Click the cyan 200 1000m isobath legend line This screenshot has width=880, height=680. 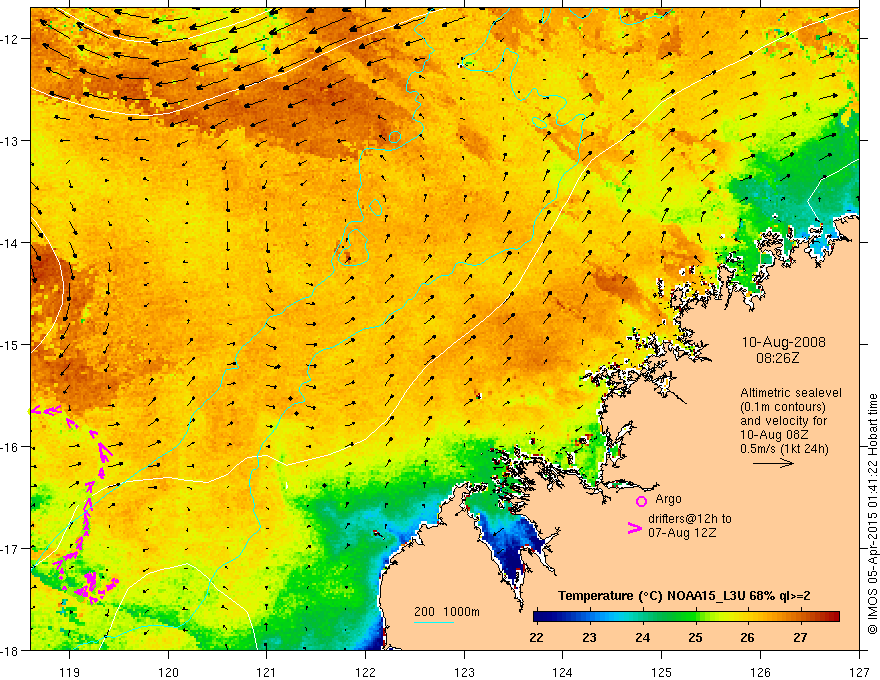click(x=433, y=622)
